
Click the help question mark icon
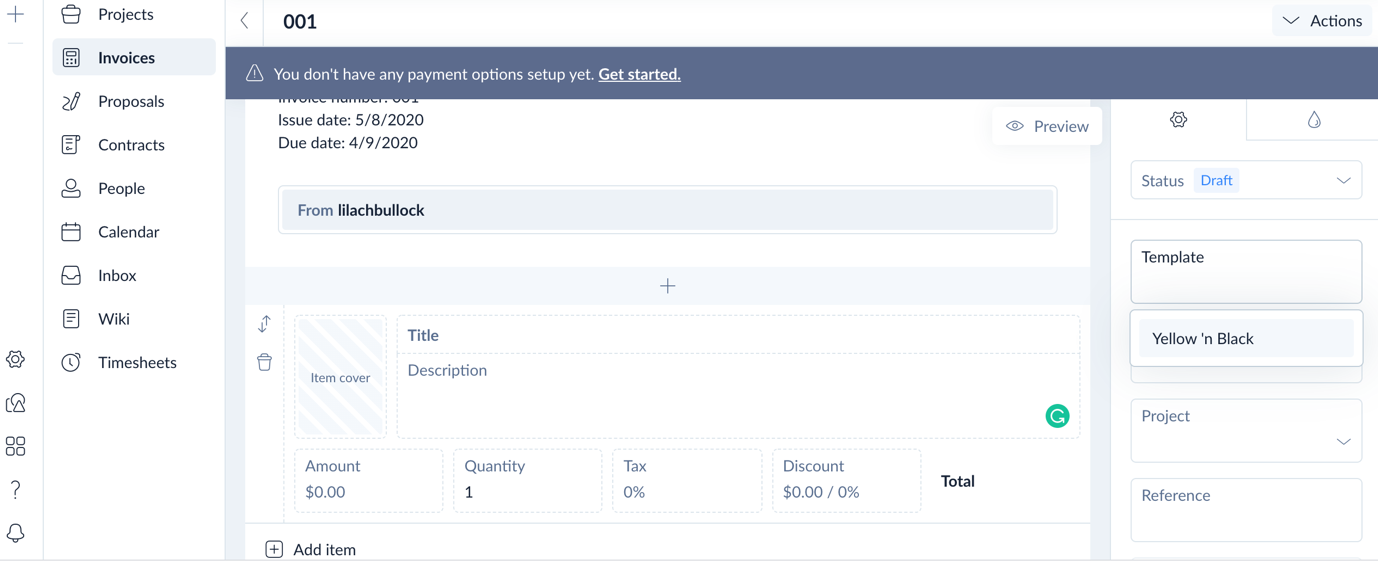16,489
